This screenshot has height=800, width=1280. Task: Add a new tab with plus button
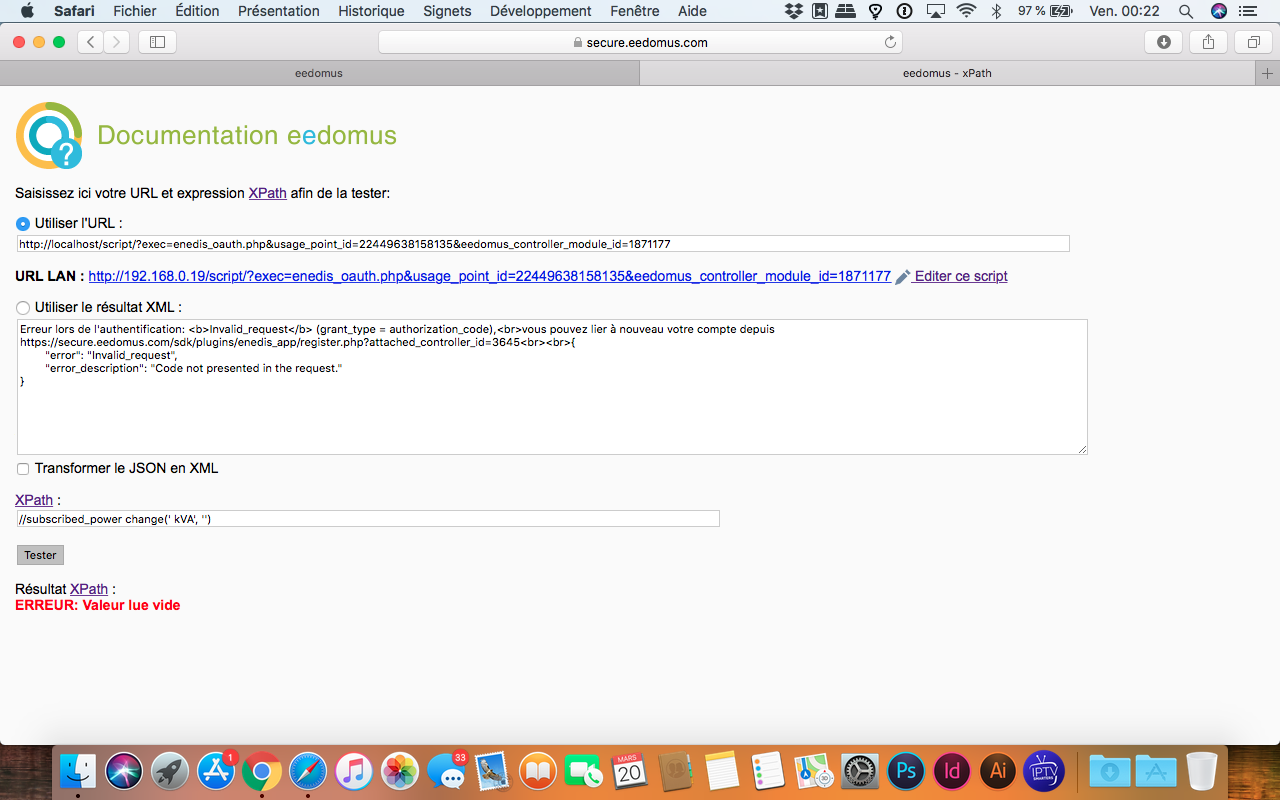point(1267,73)
